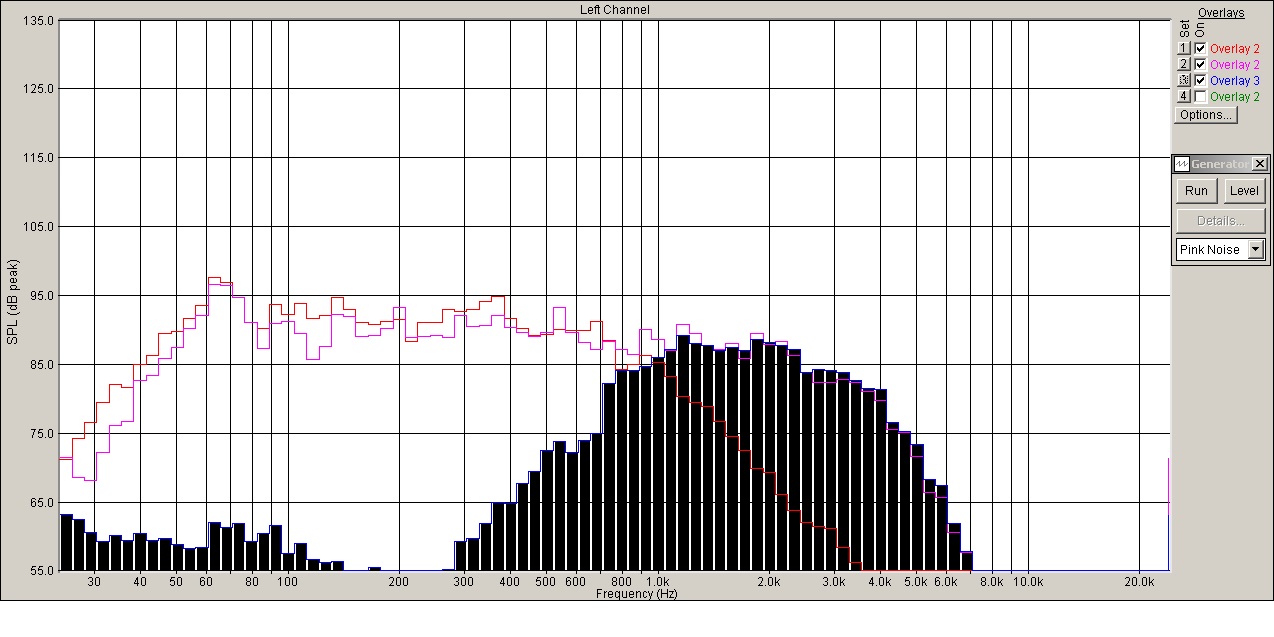This screenshot has height=637, width=1274.
Task: Click Set button 3 for overlays
Action: pos(1184,80)
